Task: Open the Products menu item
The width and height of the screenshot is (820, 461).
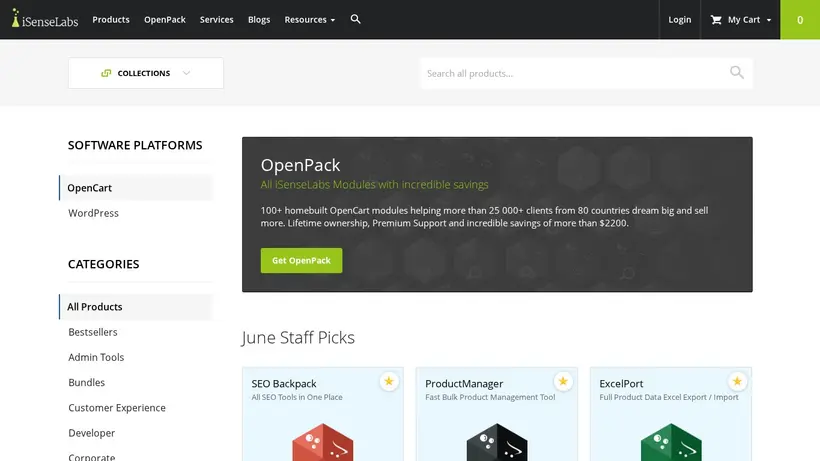Action: click(111, 19)
